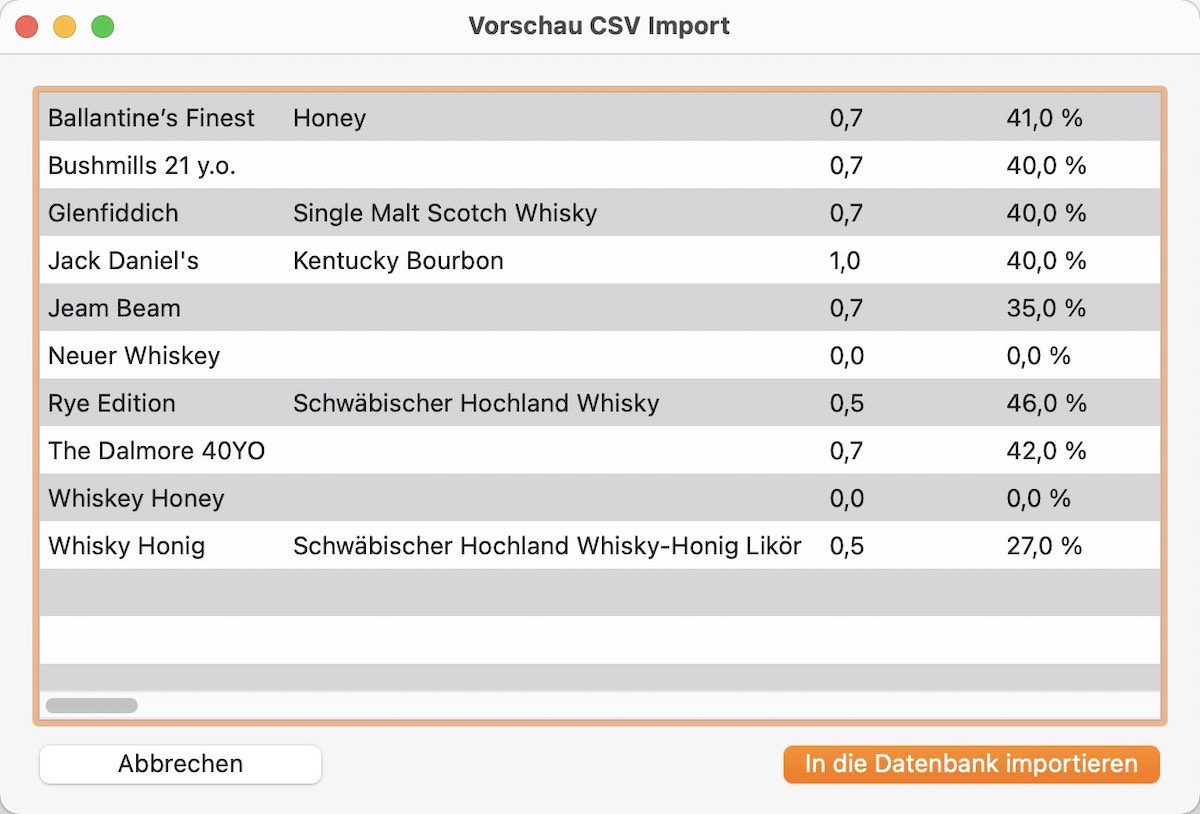Select the Neuer Whiskey row
This screenshot has height=814, width=1200.
[600, 355]
